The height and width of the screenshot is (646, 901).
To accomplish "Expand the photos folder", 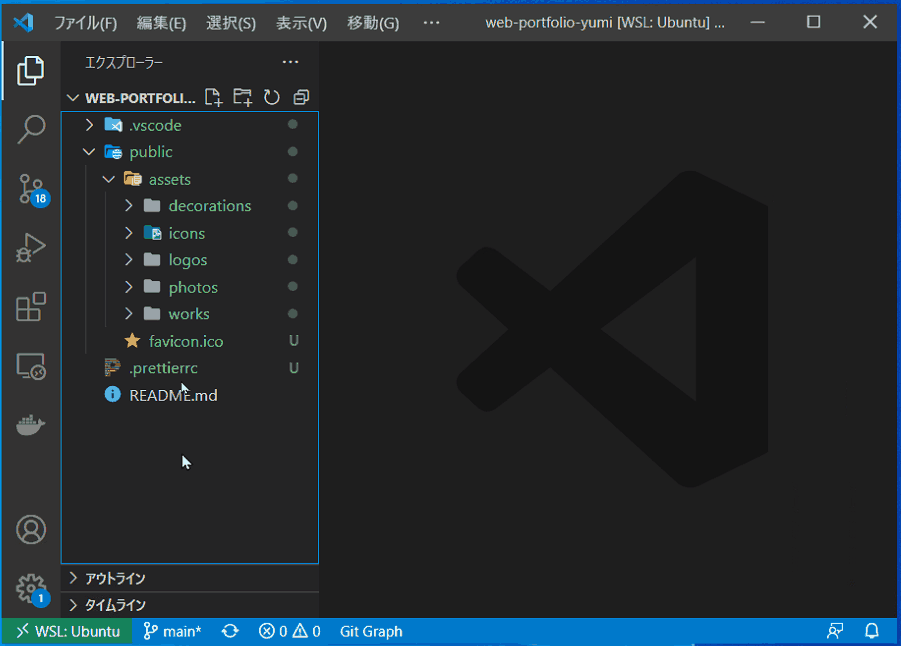I will click(x=128, y=287).
